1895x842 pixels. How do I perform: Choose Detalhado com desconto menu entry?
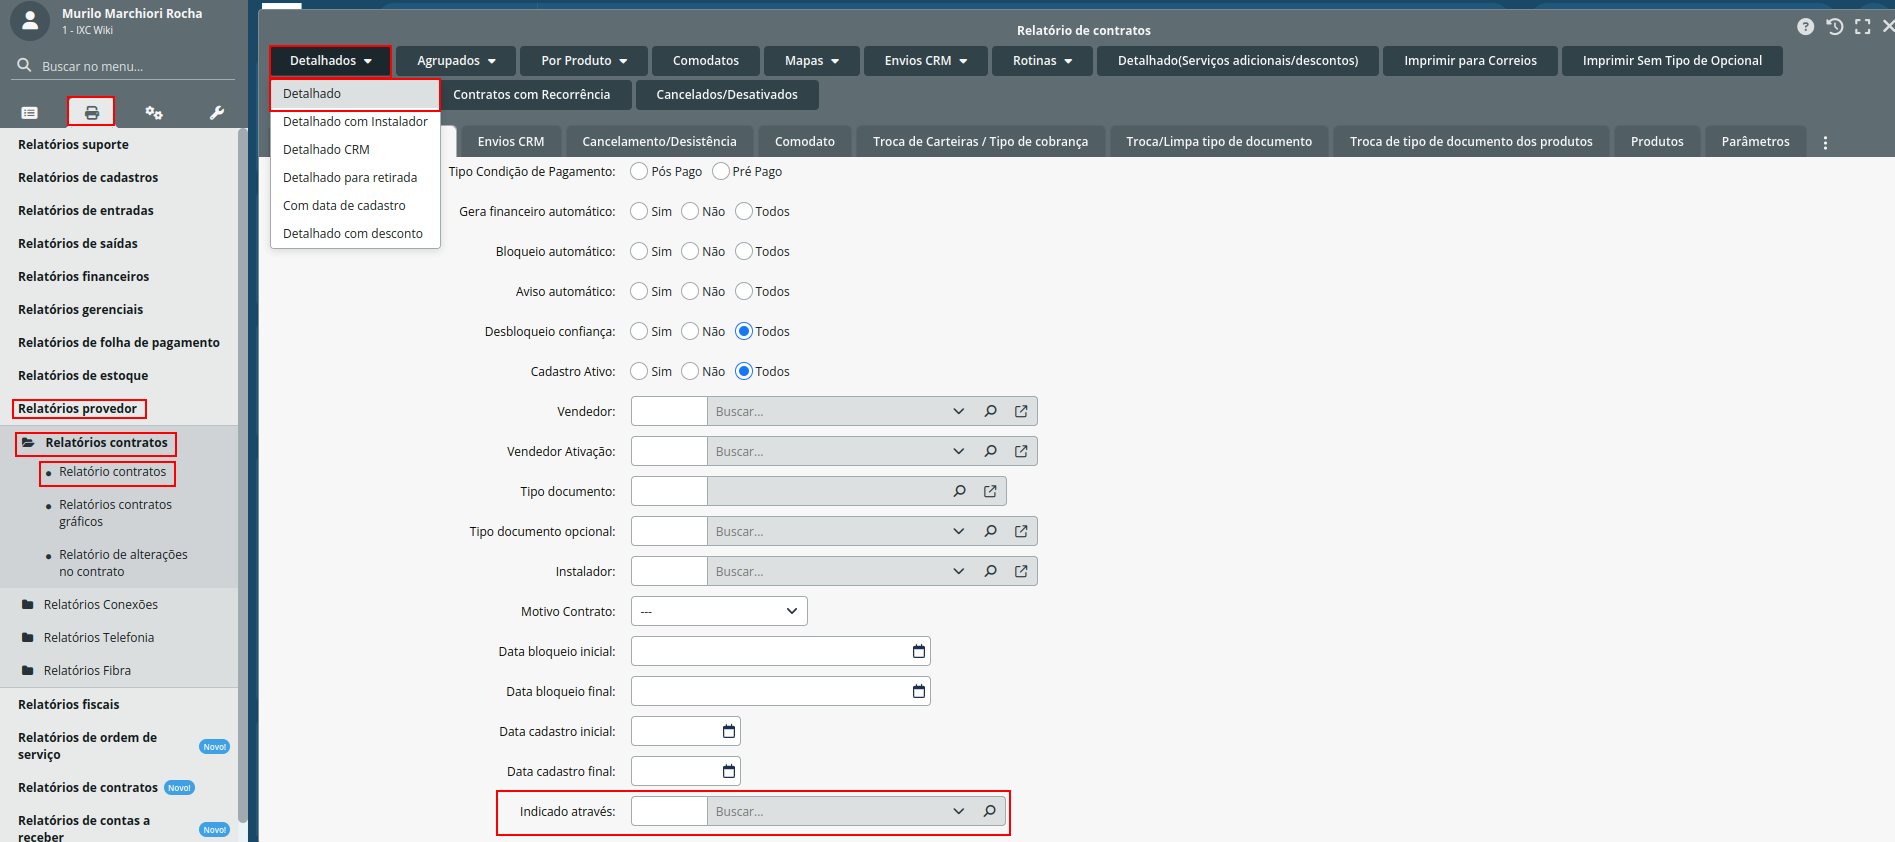tap(355, 234)
